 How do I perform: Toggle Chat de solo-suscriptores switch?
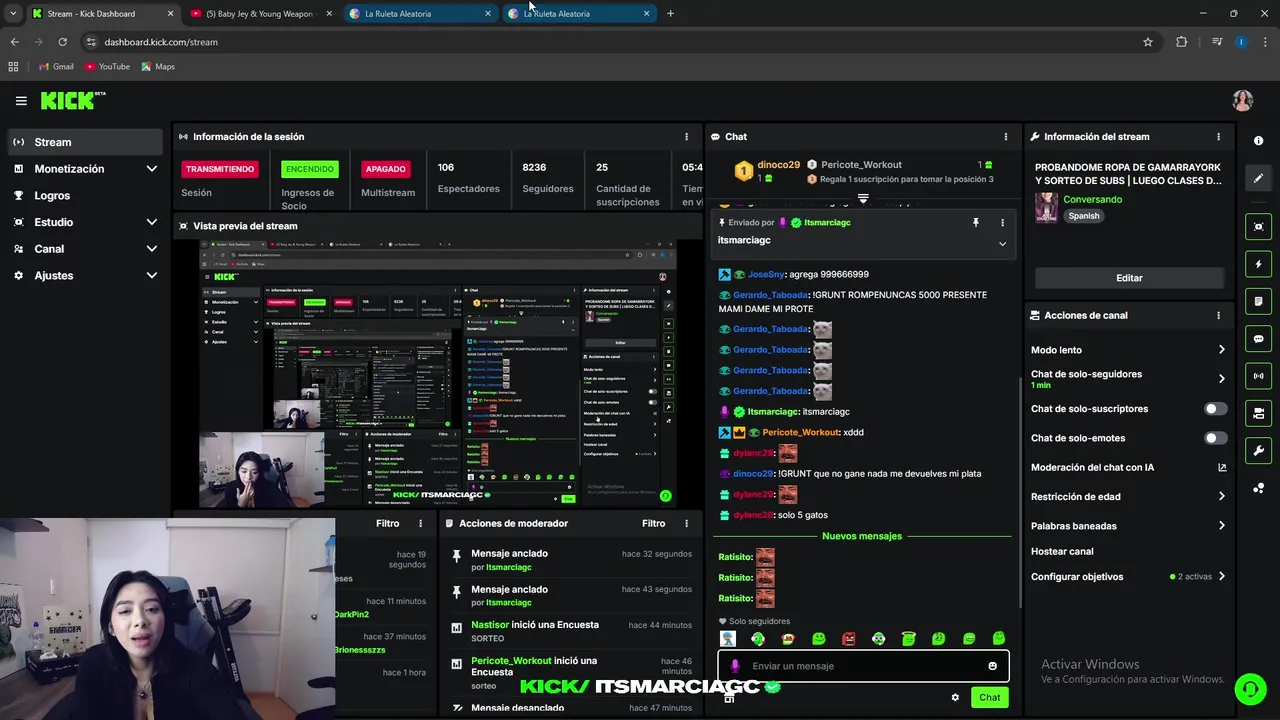(1215, 409)
